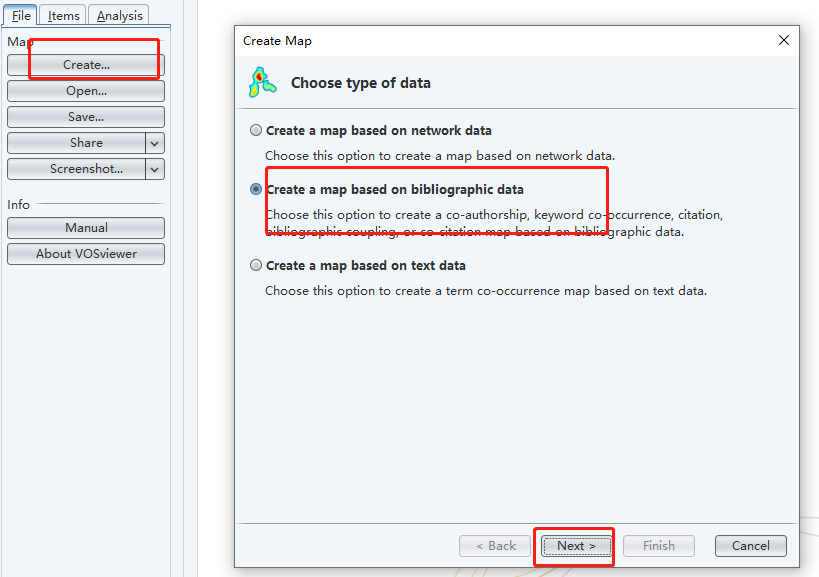819x577 pixels.
Task: Switch to the File tab
Action: pyautogui.click(x=20, y=15)
